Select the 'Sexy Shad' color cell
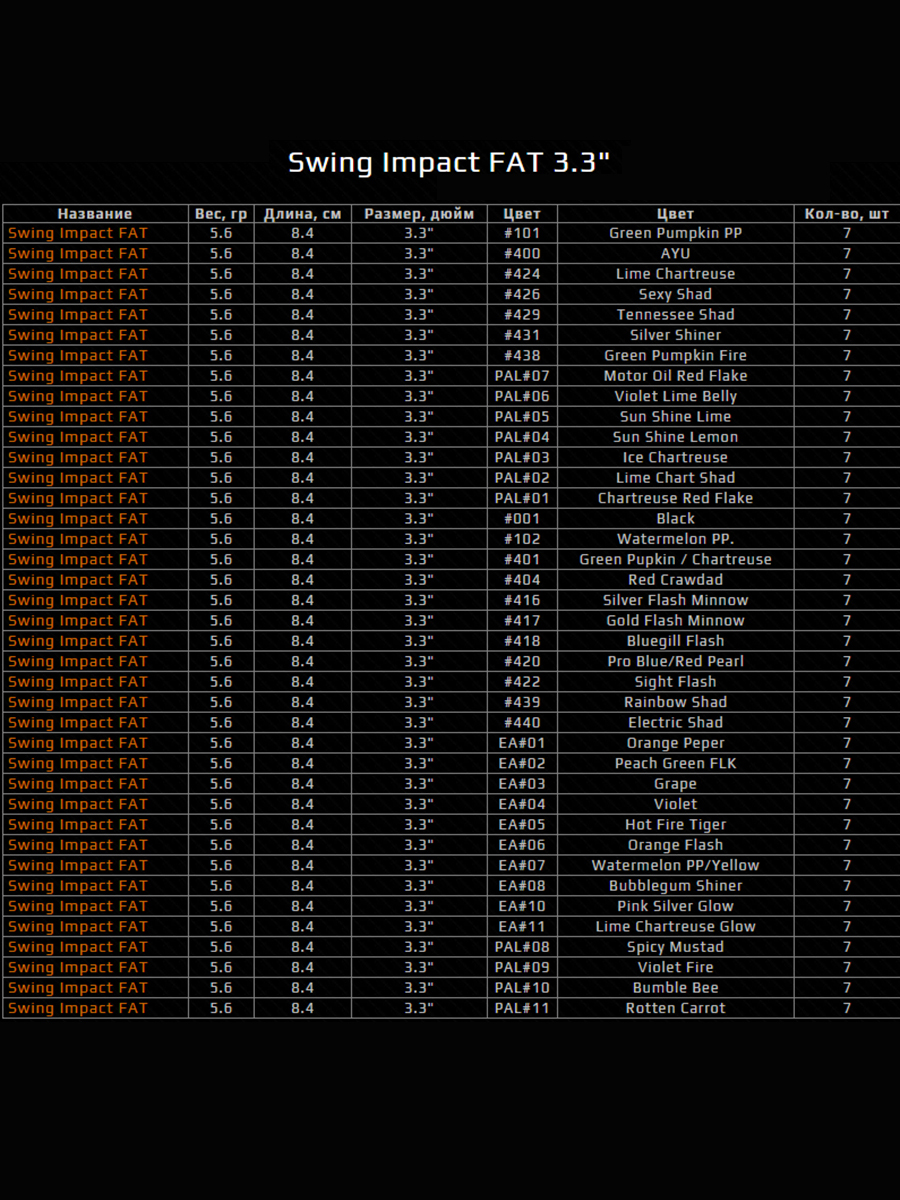The height and width of the screenshot is (1200, 900). pyautogui.click(x=676, y=294)
